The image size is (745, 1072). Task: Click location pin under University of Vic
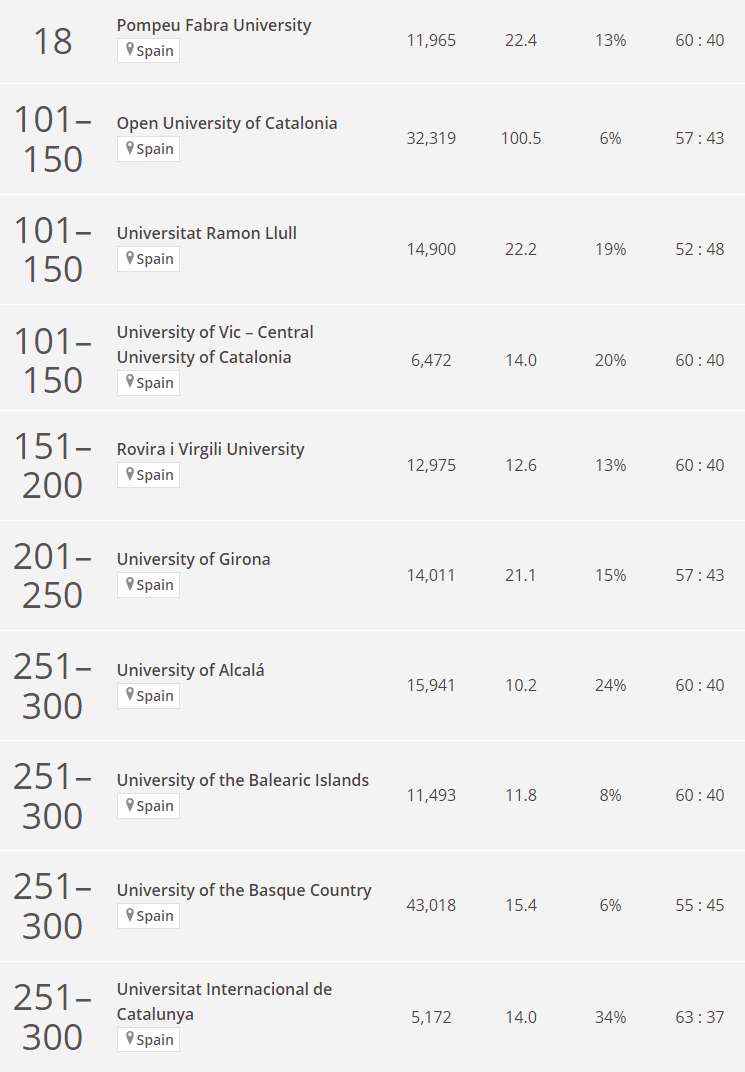click(x=129, y=382)
